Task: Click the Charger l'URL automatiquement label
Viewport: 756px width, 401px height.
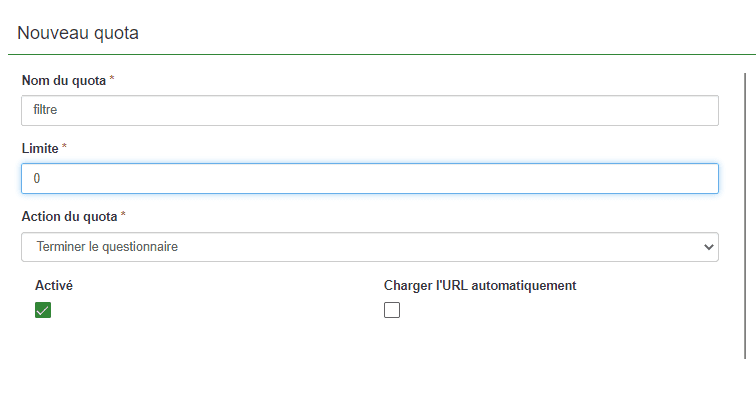Action: click(480, 286)
